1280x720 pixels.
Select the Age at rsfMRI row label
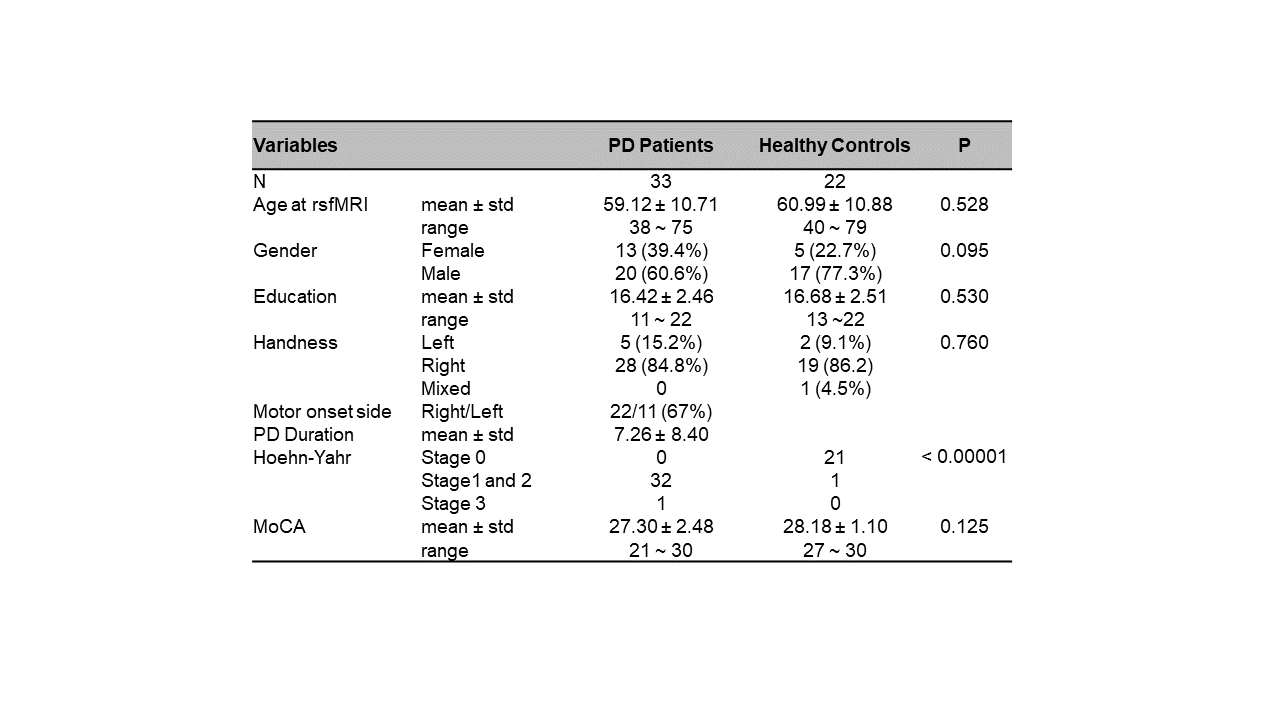coord(311,205)
